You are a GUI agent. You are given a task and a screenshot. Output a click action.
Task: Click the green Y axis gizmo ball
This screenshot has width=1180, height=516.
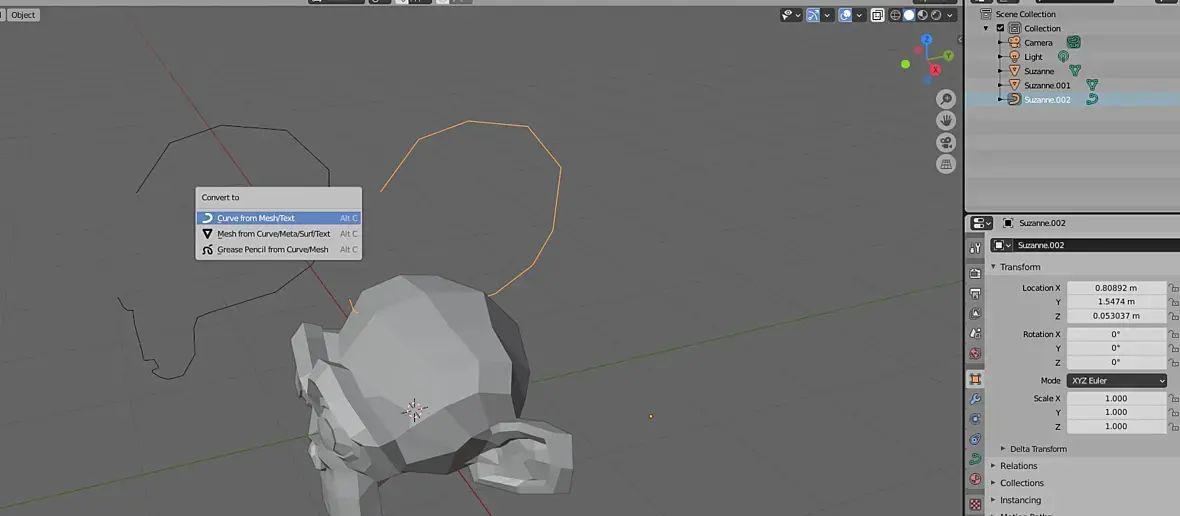pos(948,56)
